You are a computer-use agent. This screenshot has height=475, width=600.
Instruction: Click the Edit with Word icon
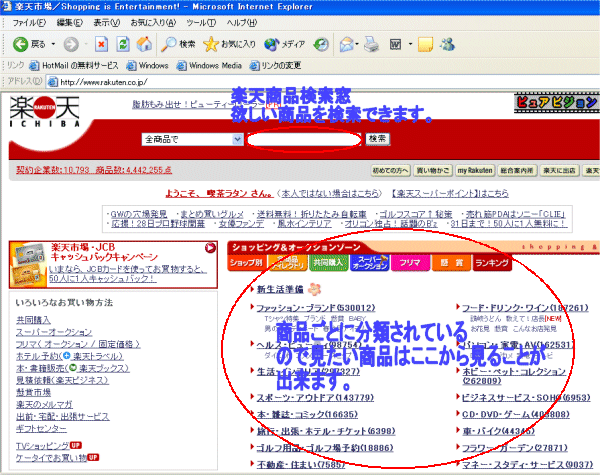[395, 44]
